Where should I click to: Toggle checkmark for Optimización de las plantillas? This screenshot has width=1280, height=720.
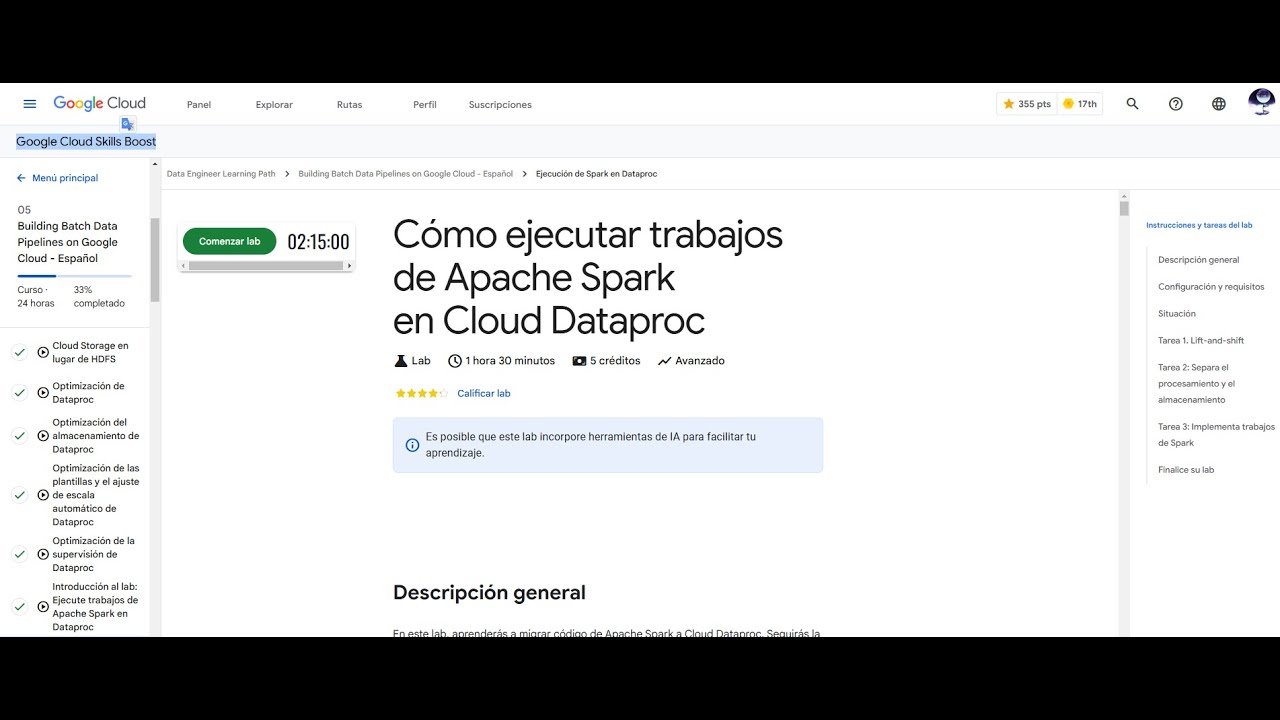(19, 495)
